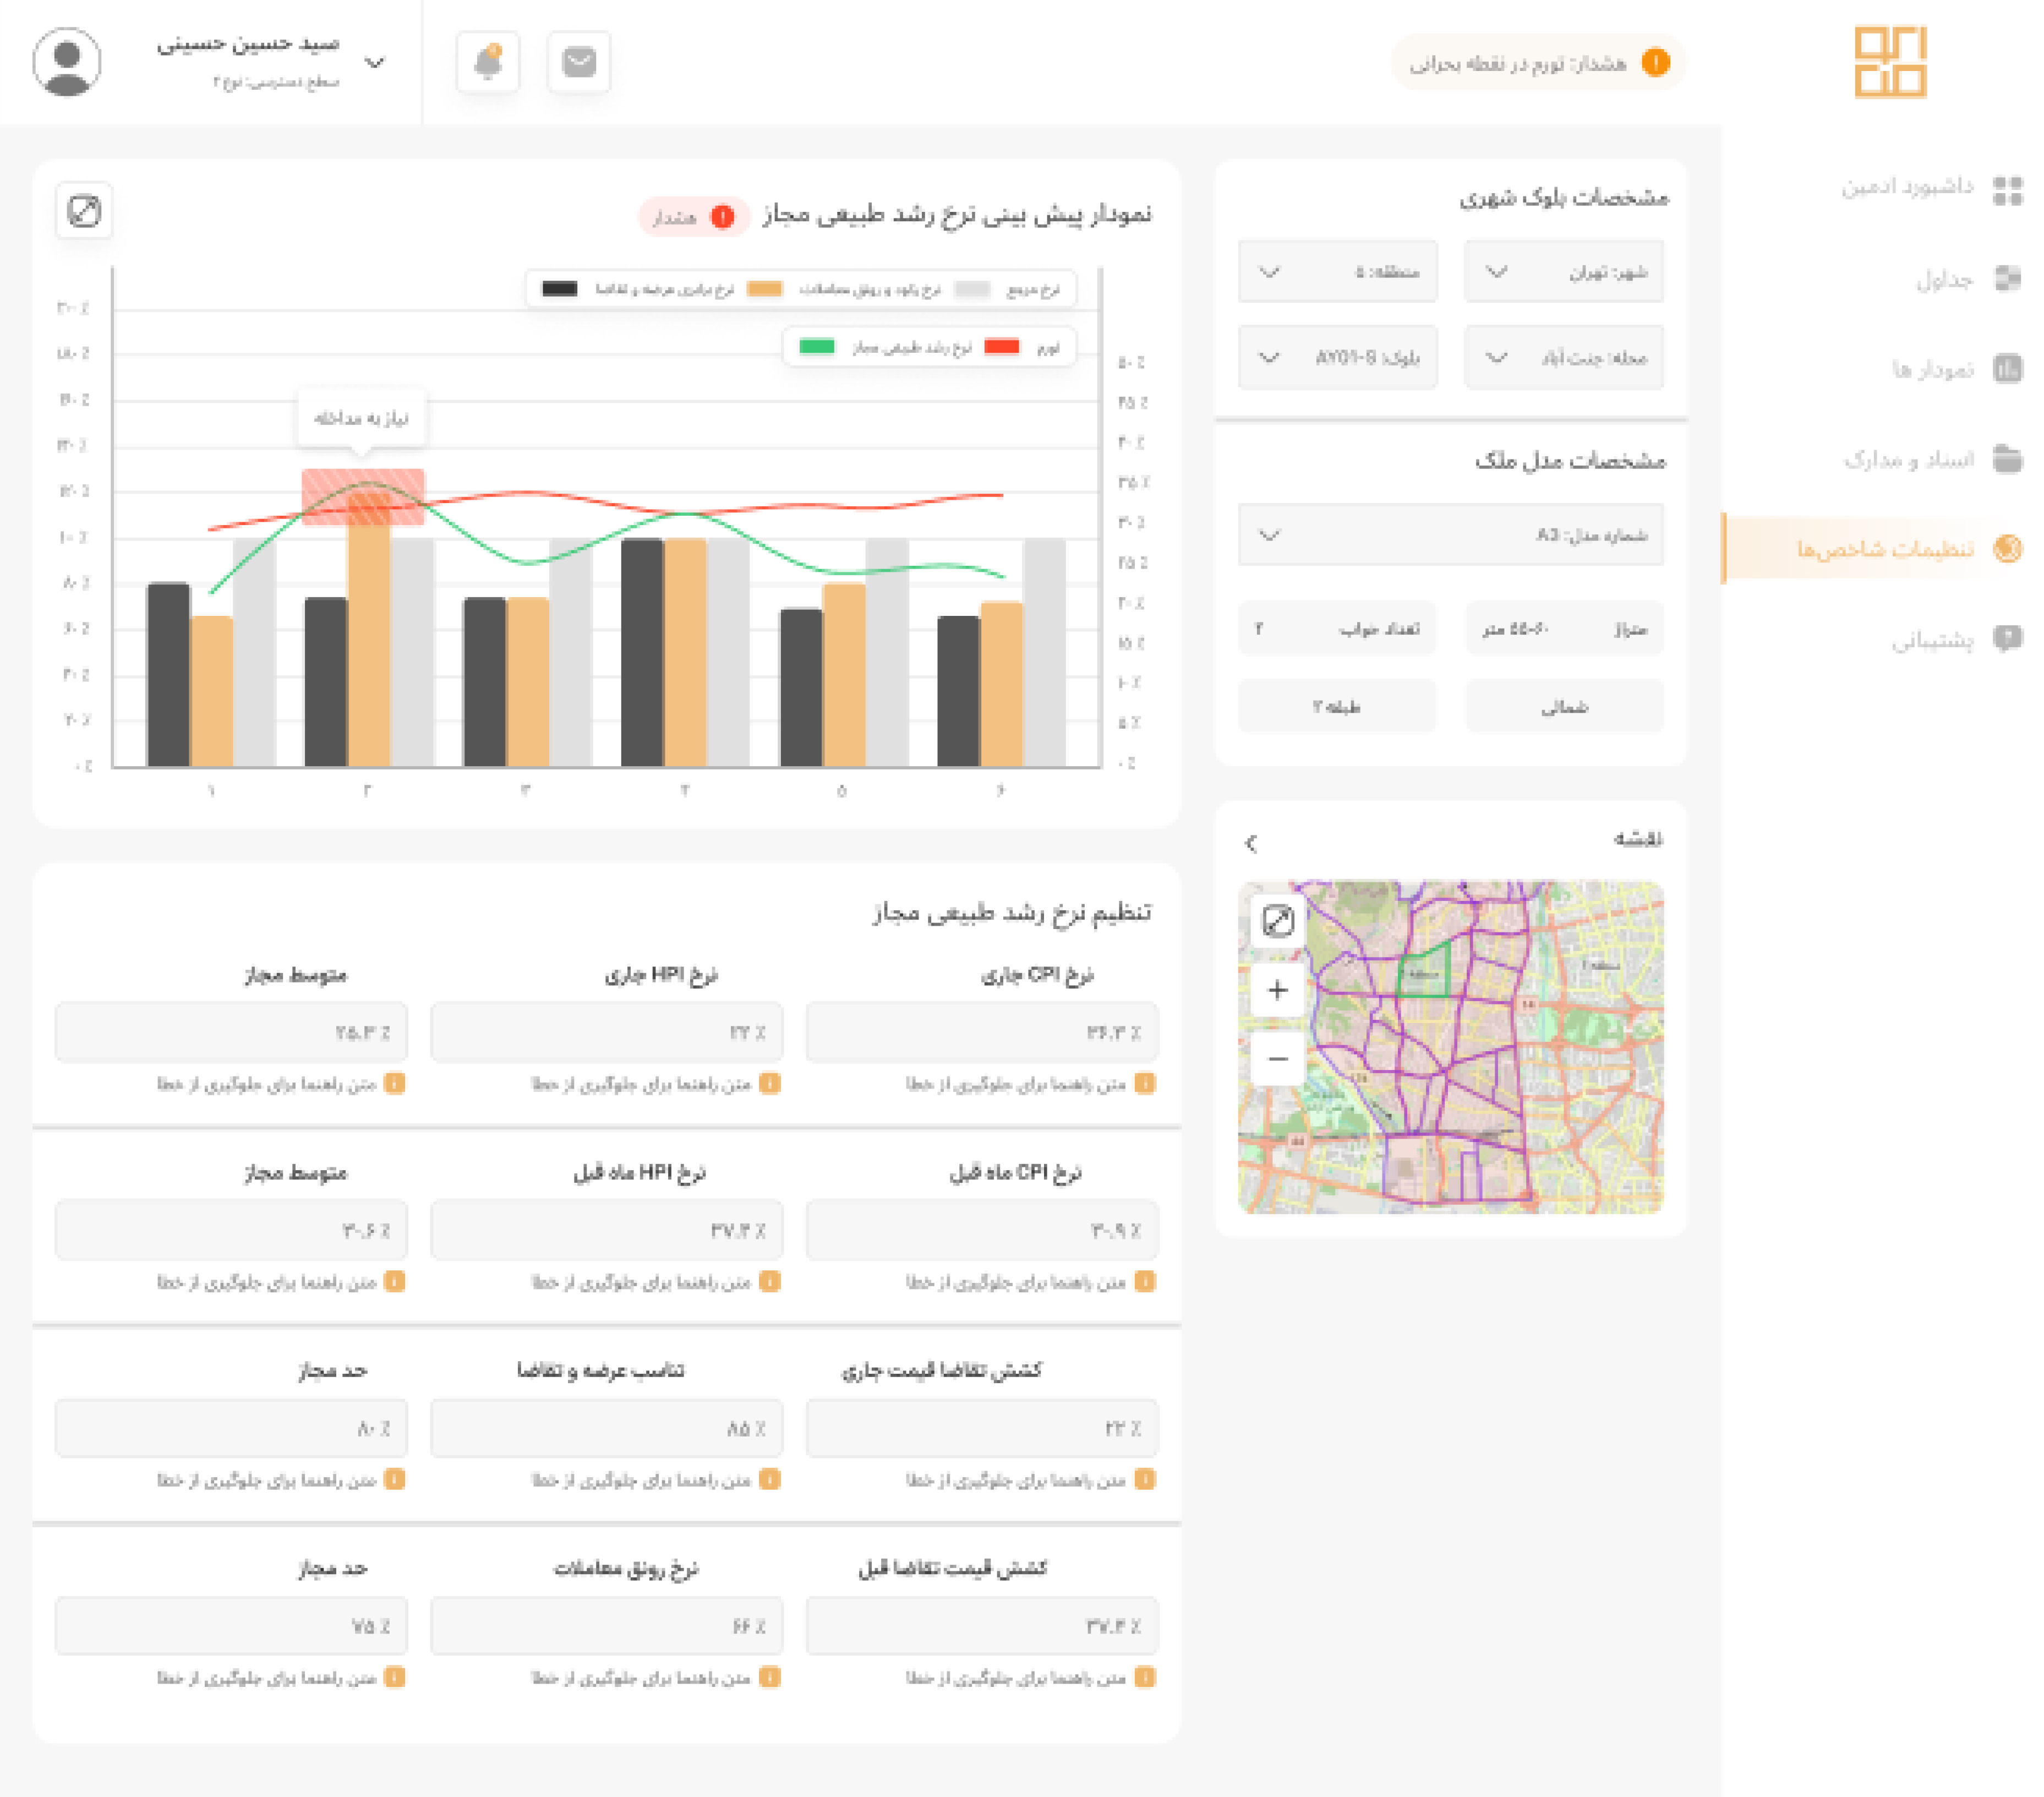The height and width of the screenshot is (1797, 2044).
Task: Open the messages envelope icon
Action: pos(579,62)
